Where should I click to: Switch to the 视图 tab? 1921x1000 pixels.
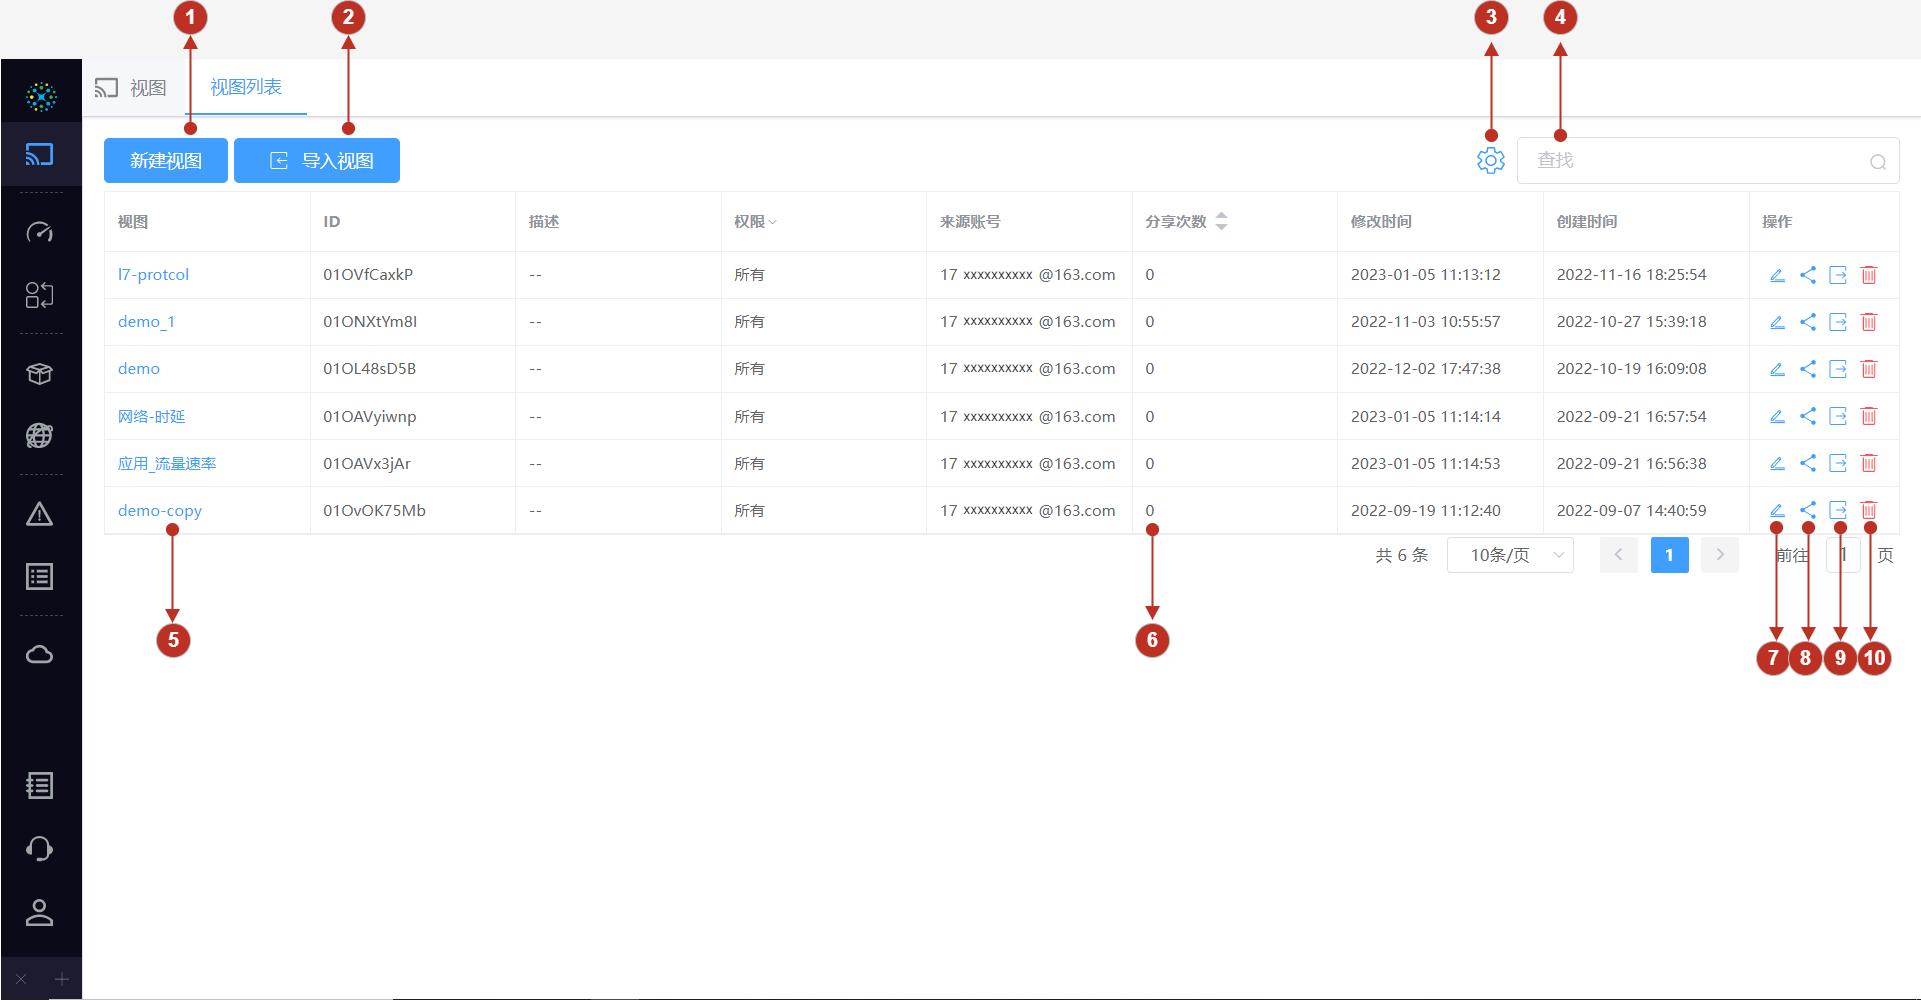point(148,87)
